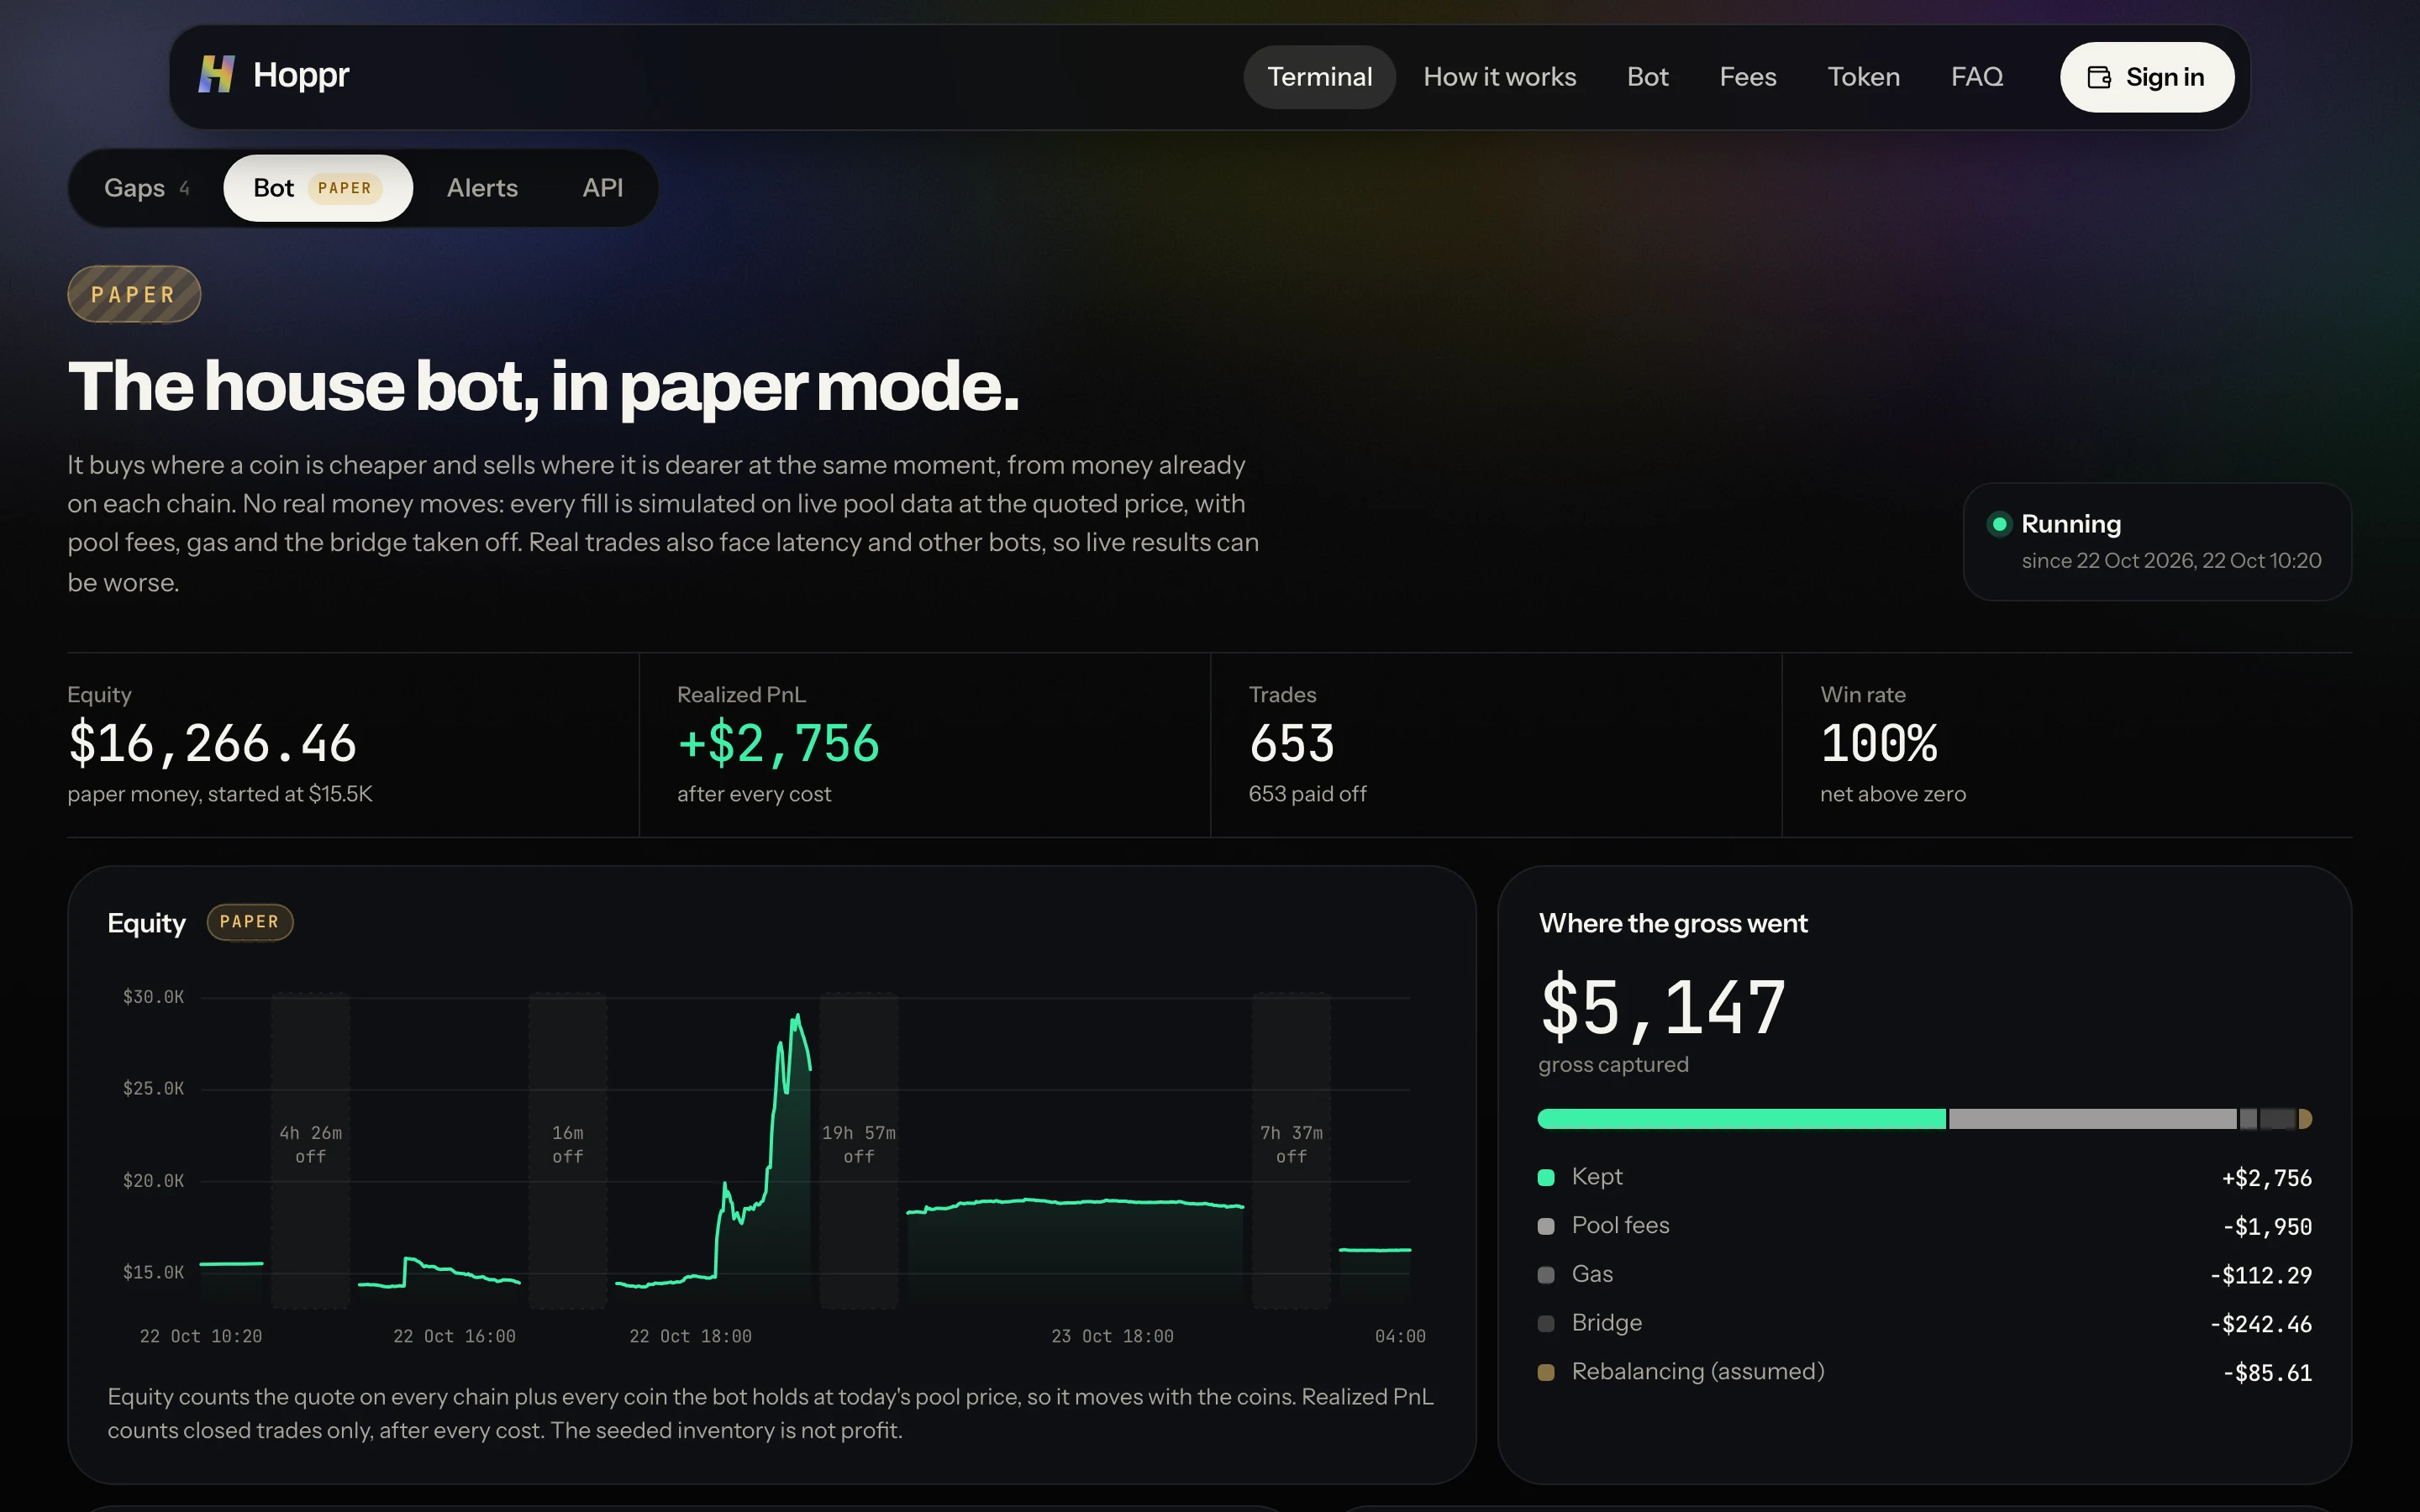
Task: Click the Gas legend dot
Action: tap(1546, 1275)
